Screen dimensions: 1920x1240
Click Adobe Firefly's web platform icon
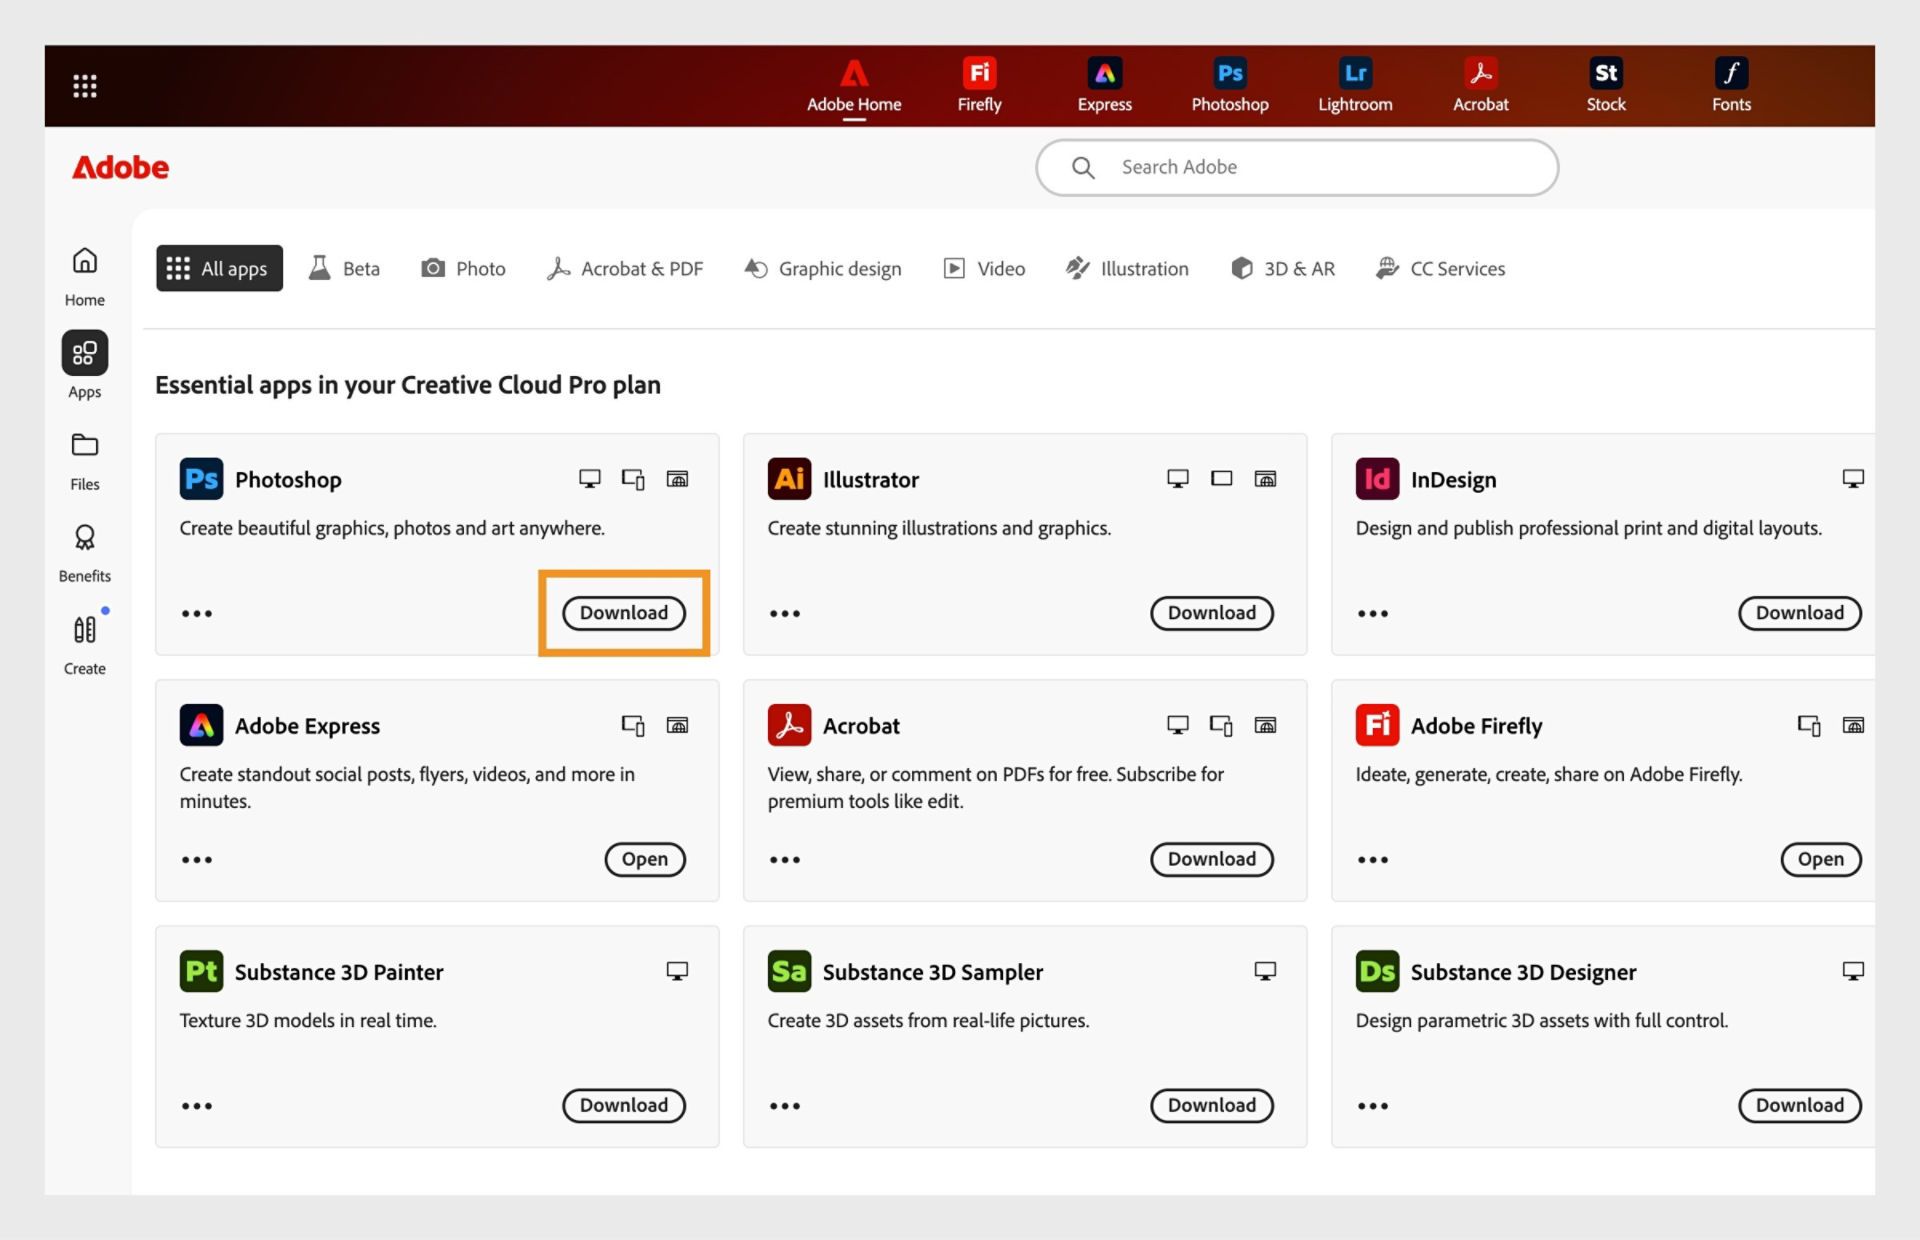pyautogui.click(x=1853, y=725)
